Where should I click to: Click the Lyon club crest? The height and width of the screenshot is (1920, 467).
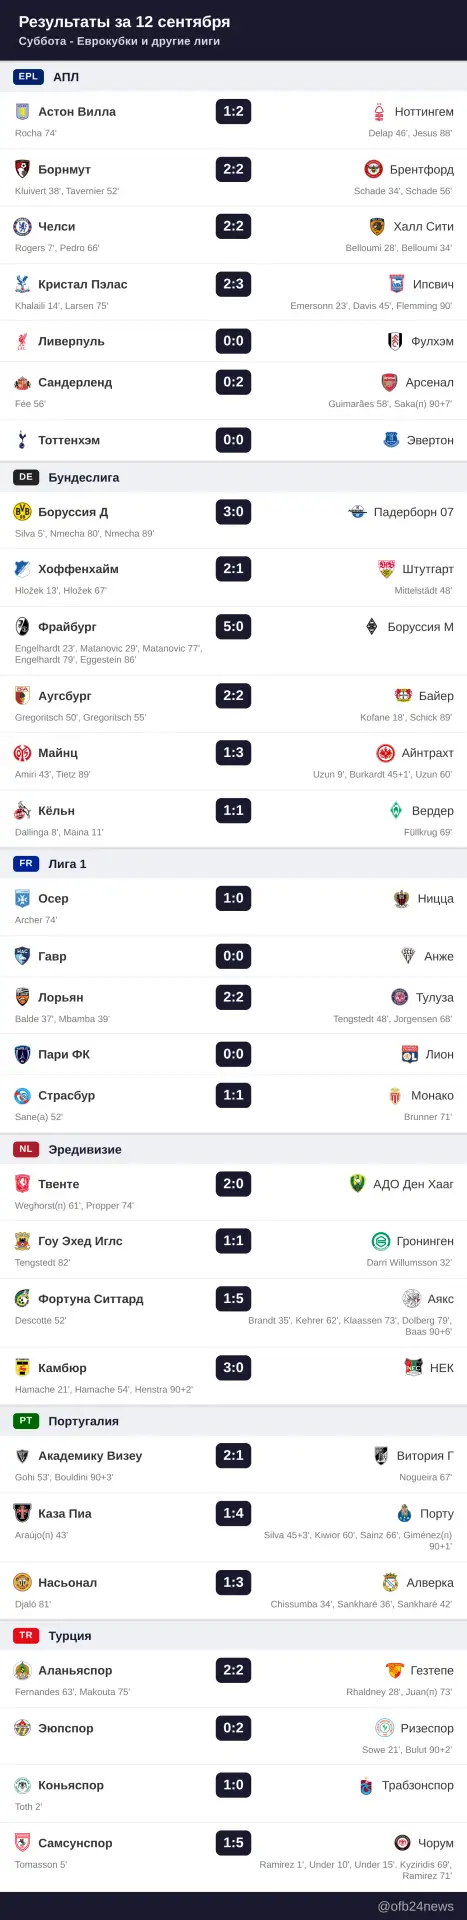pyautogui.click(x=409, y=1054)
